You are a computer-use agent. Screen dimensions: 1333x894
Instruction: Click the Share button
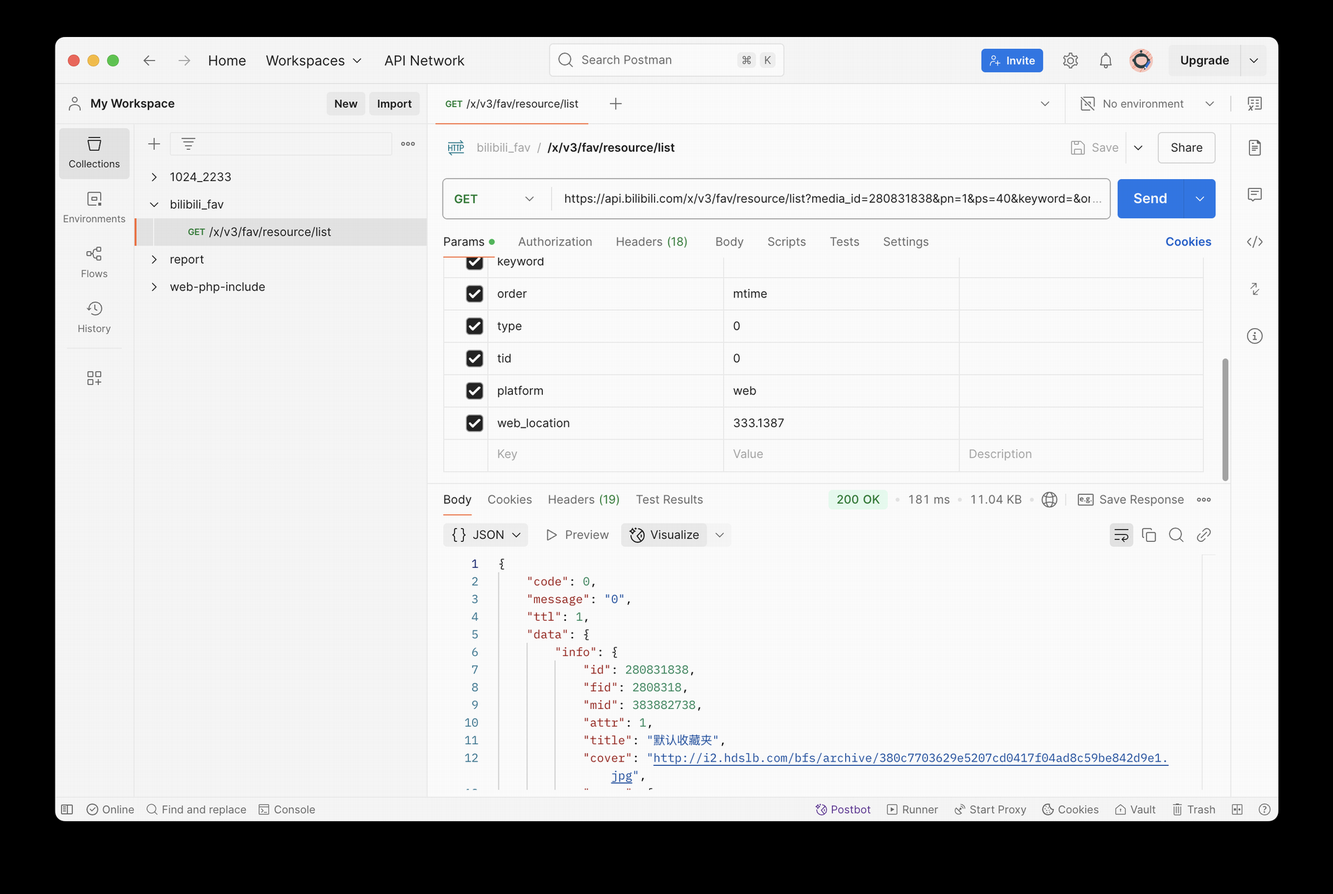1186,147
